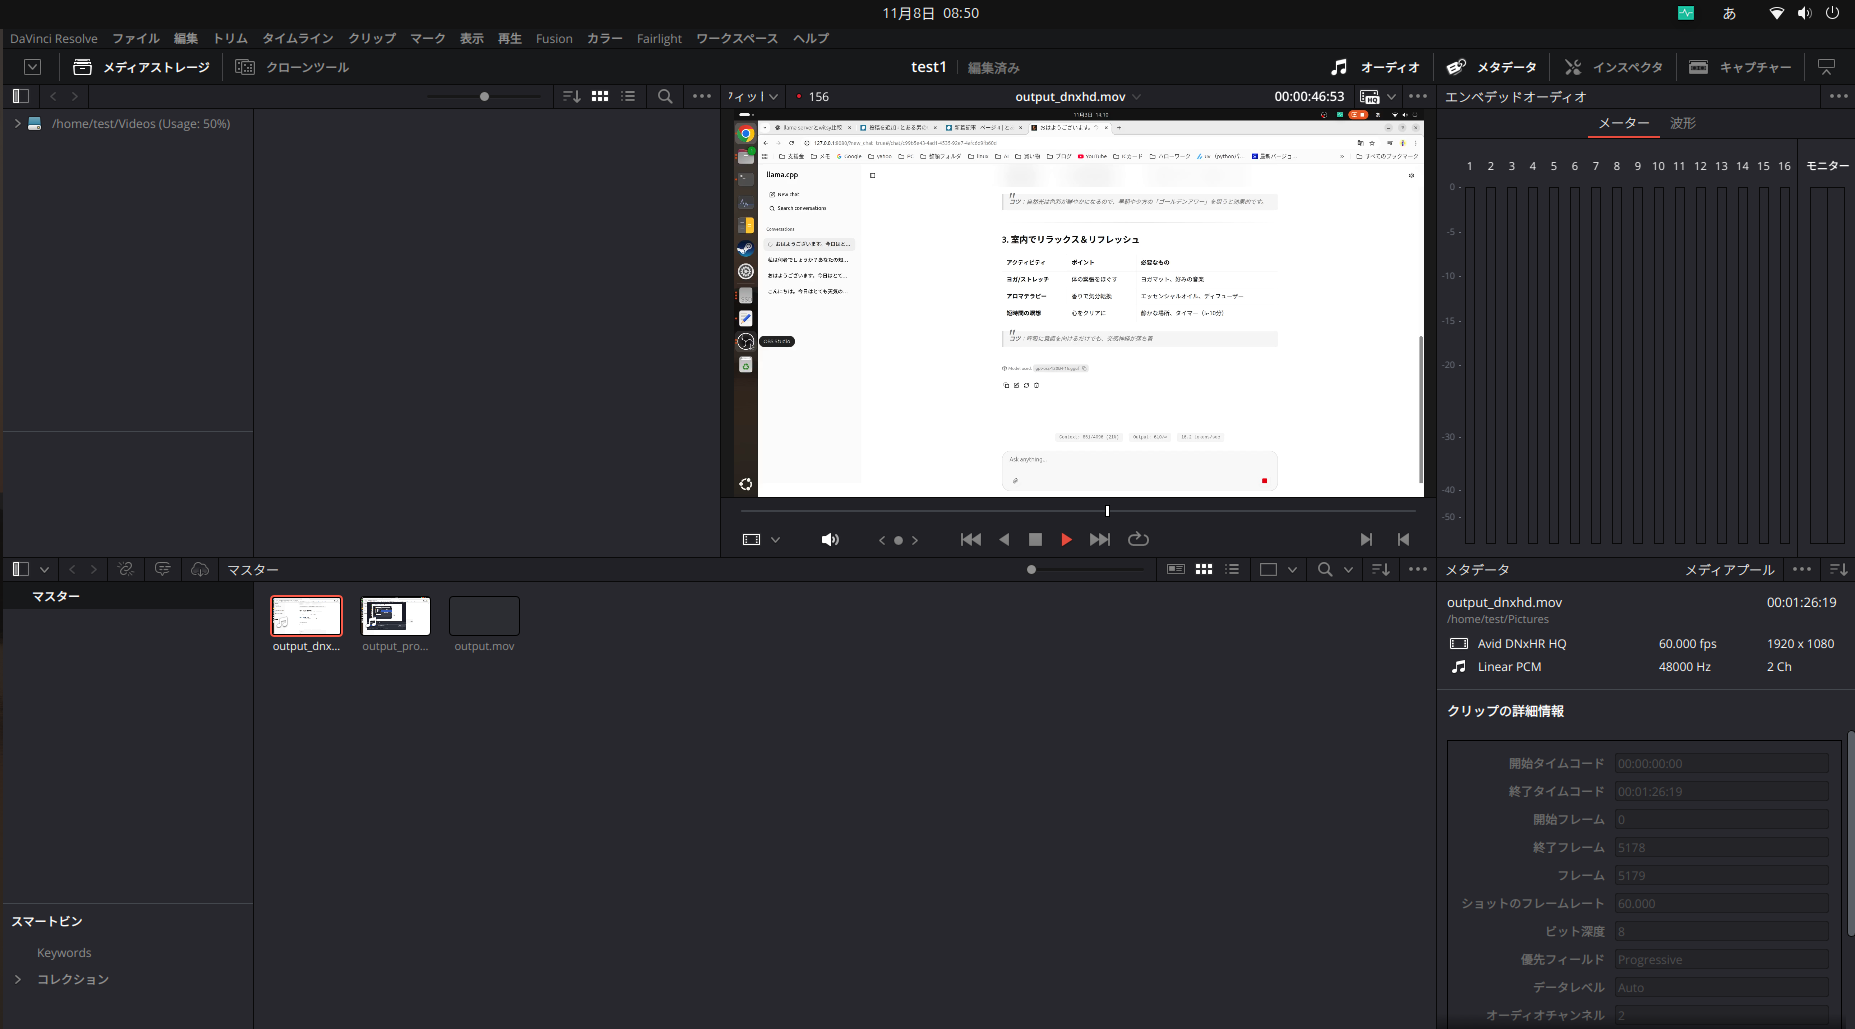This screenshot has width=1855, height=1029.
Task: Open the Fusion menu
Action: point(553,39)
